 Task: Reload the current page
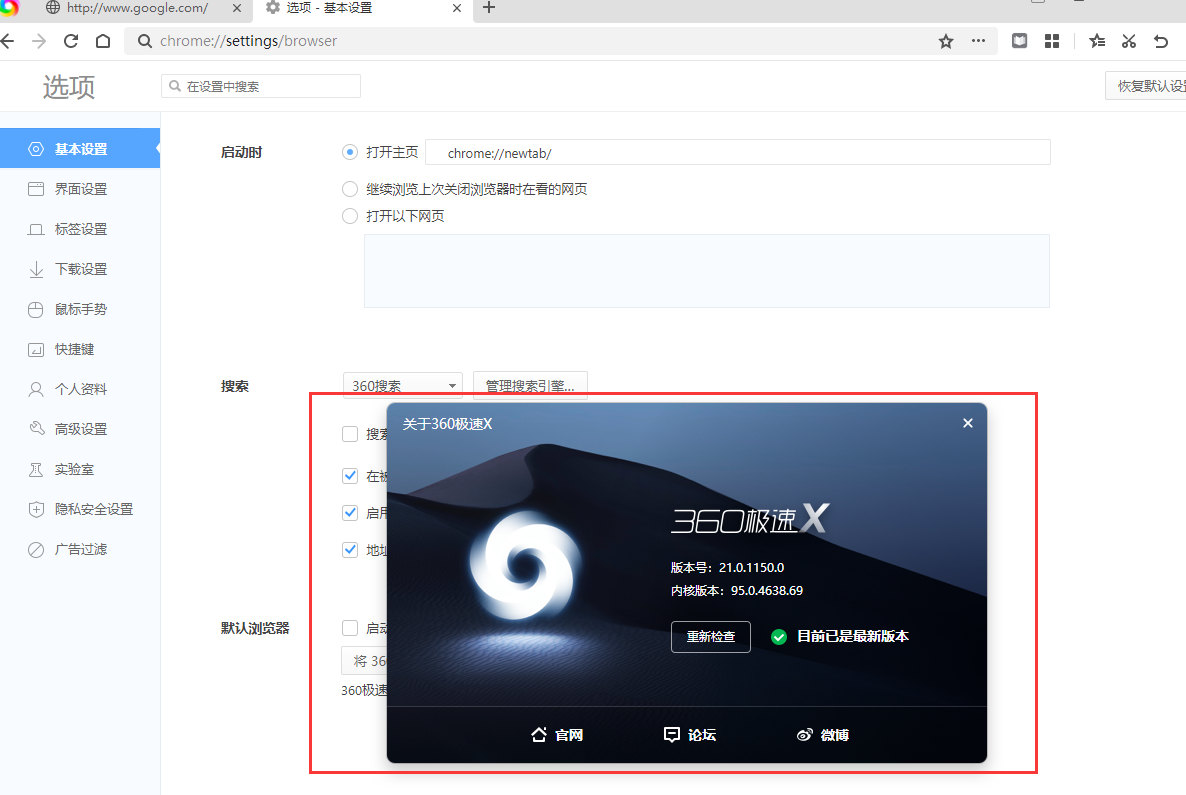(71, 41)
